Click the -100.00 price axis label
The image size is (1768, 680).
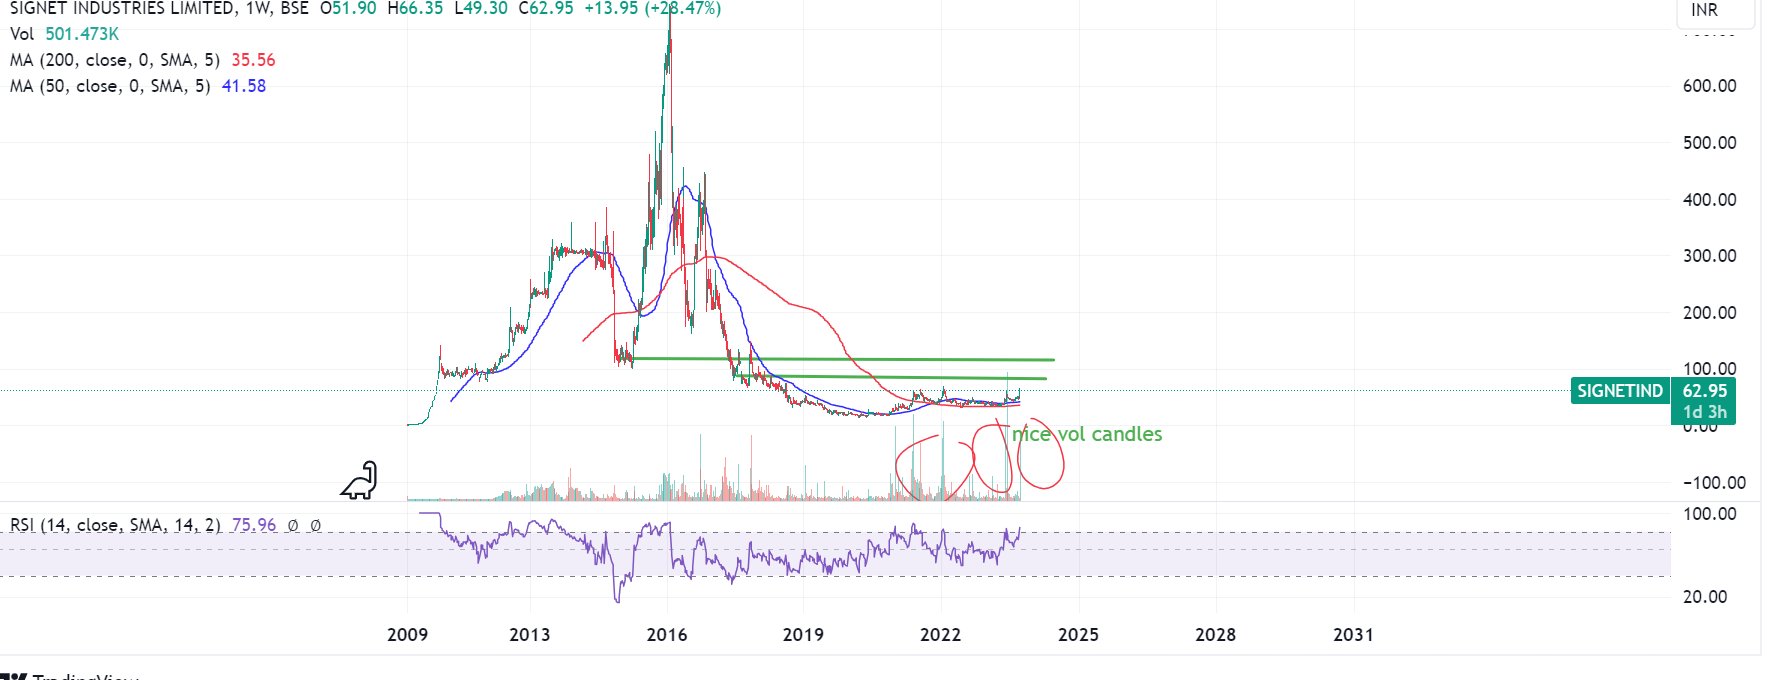1714,483
